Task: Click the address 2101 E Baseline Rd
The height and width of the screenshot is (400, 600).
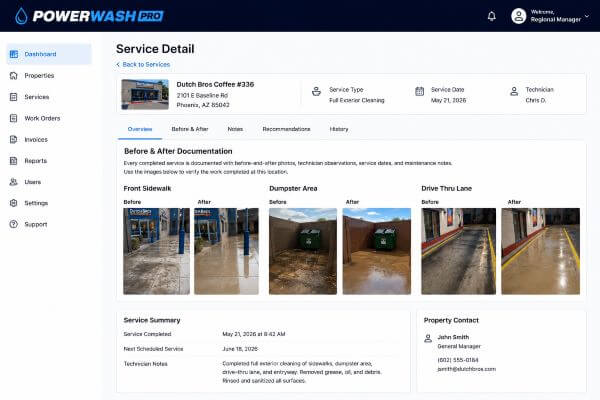Action: click(202, 95)
